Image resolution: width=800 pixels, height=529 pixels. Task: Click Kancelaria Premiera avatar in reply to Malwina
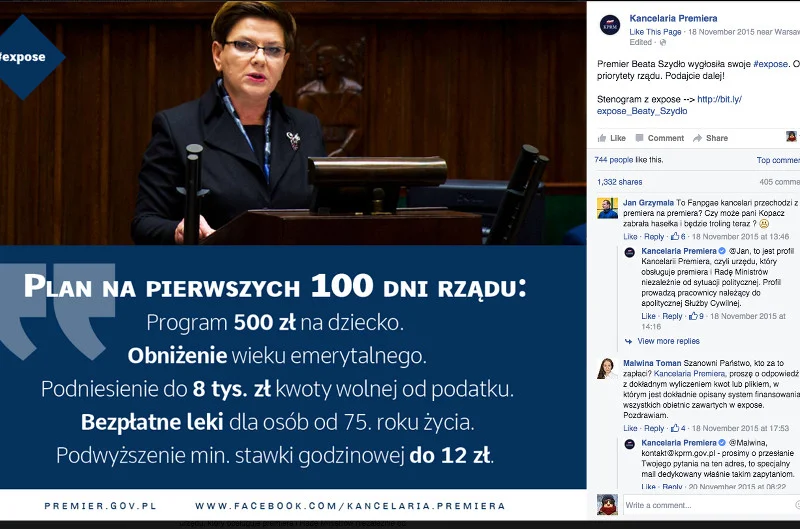(x=630, y=444)
